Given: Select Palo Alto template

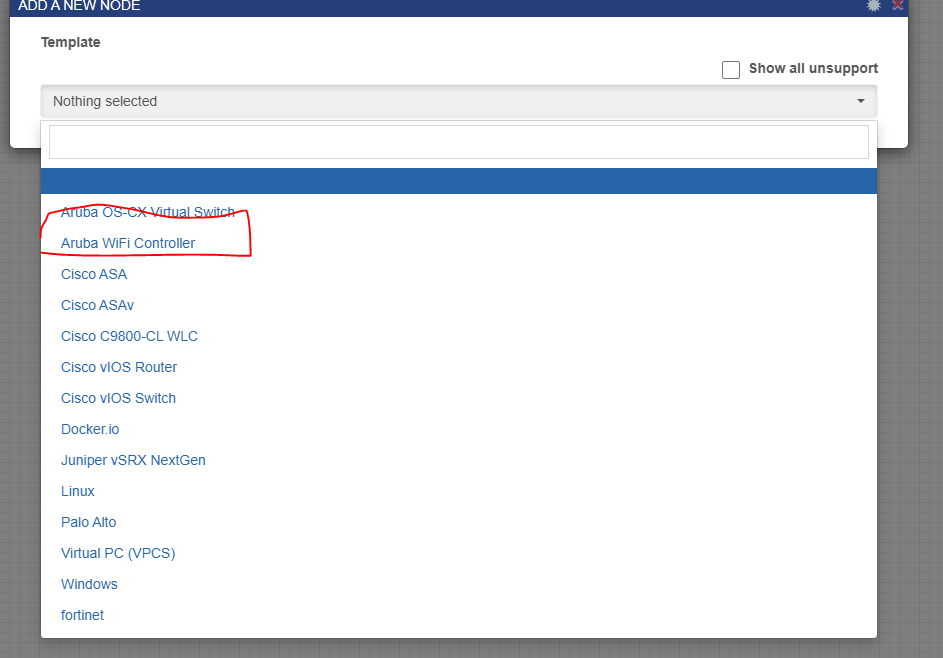Looking at the screenshot, I should tap(459, 522).
